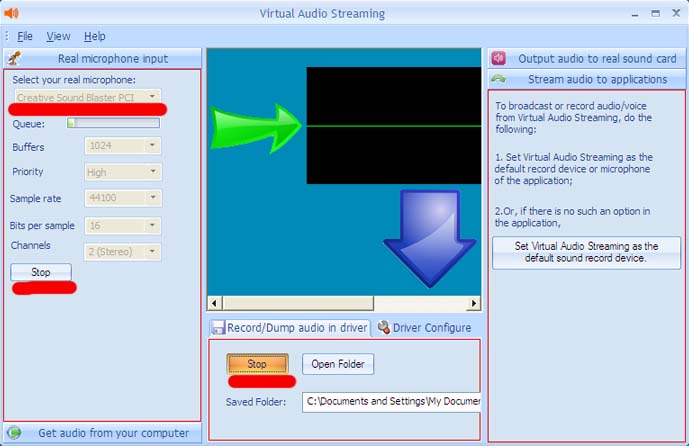
Task: Click the menu bar drag grip
Action: click(x=7, y=36)
